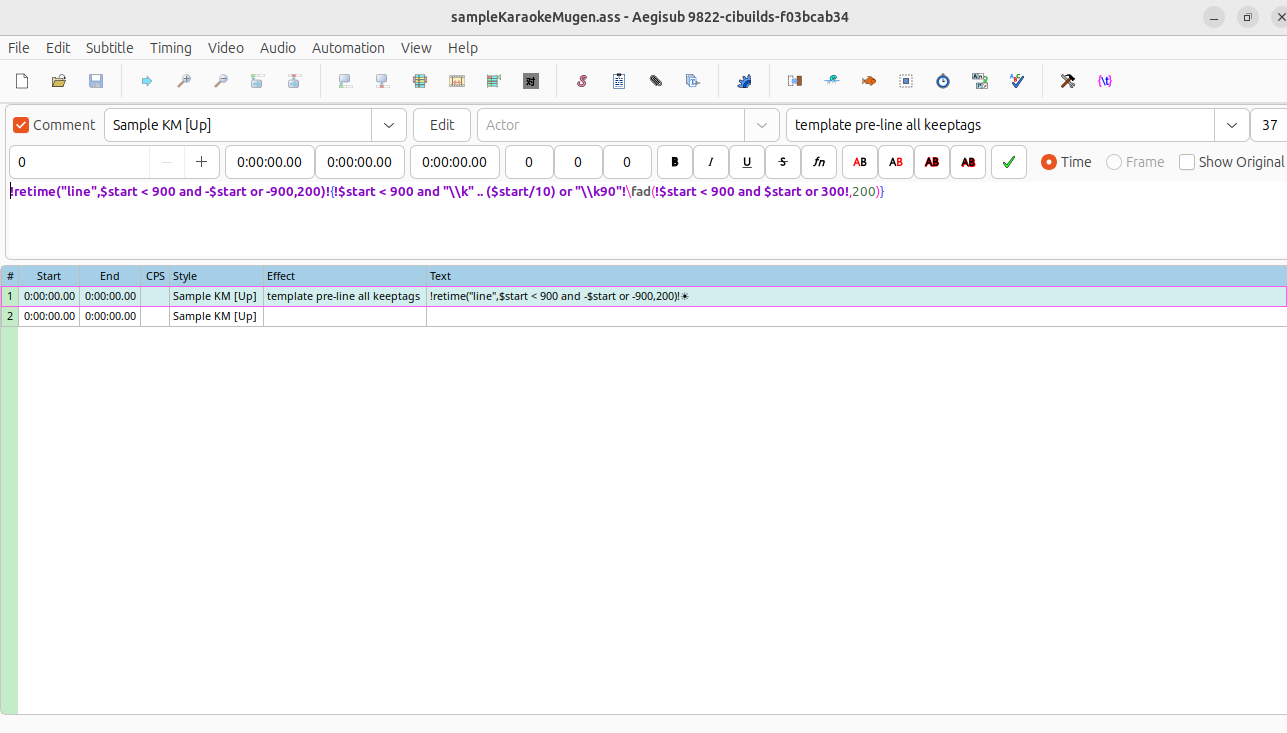Set secondary color AB swatch
This screenshot has width=1287, height=733.
(x=896, y=162)
